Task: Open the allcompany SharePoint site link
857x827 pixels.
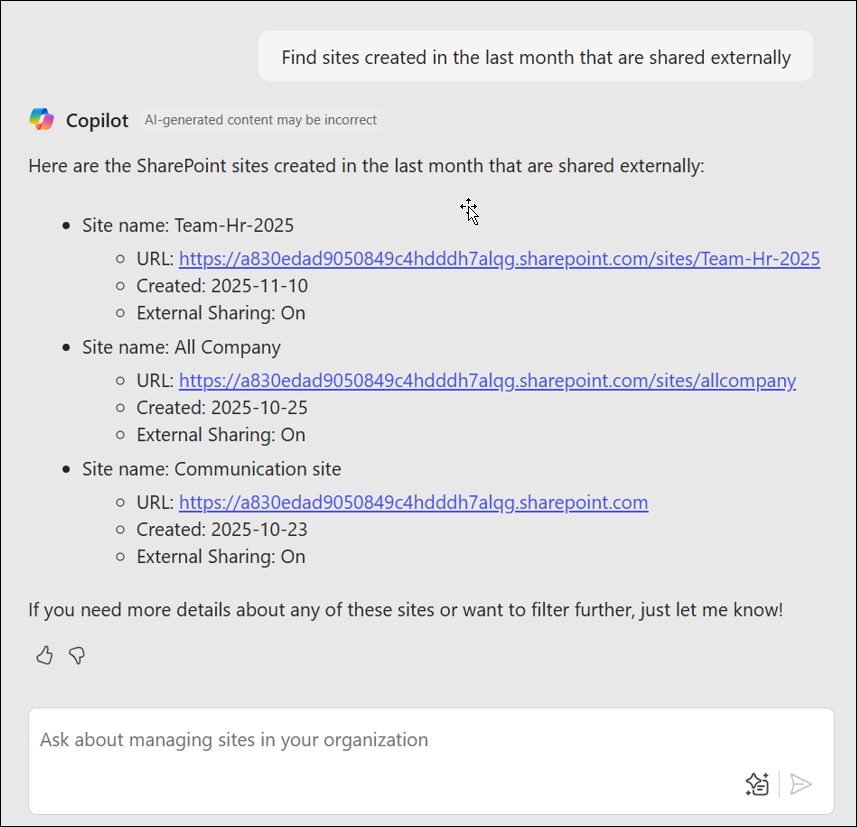Action: pos(487,380)
